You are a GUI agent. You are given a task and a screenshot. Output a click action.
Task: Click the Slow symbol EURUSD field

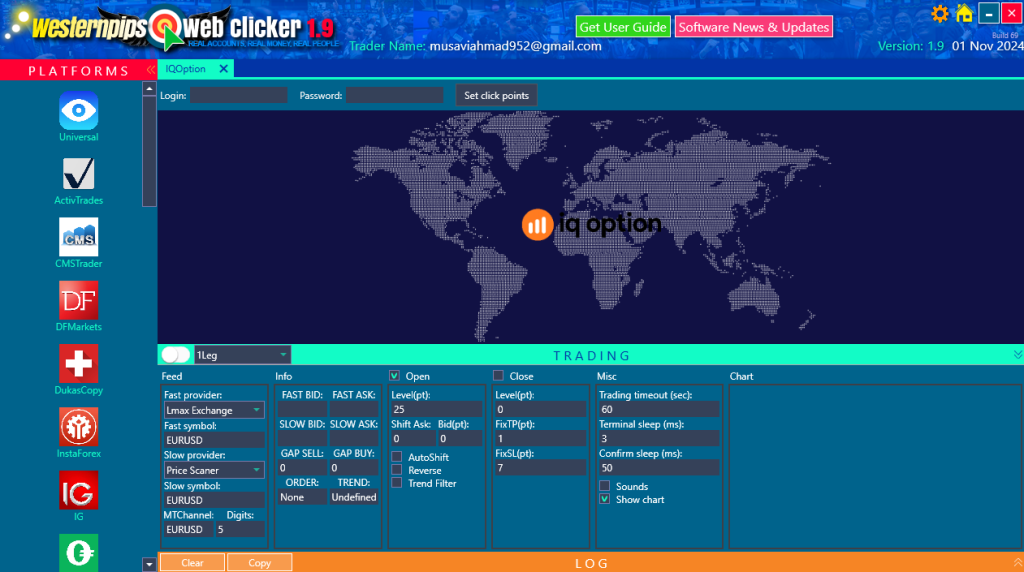214,500
